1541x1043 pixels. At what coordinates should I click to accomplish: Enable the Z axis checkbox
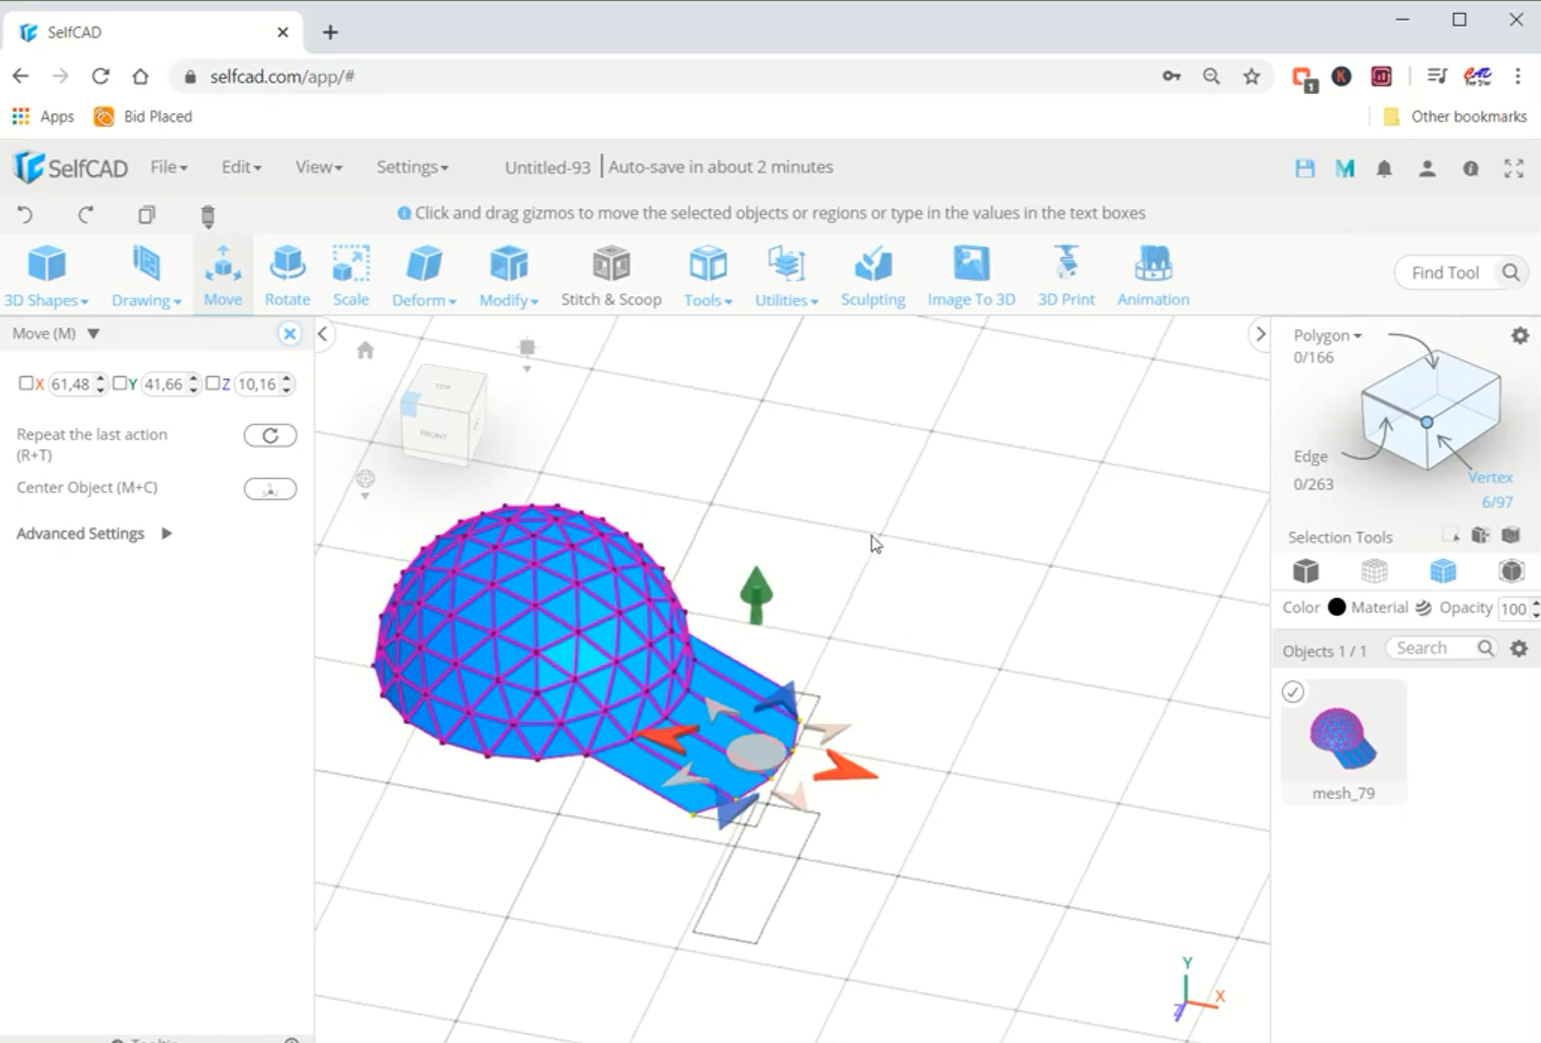click(x=212, y=383)
